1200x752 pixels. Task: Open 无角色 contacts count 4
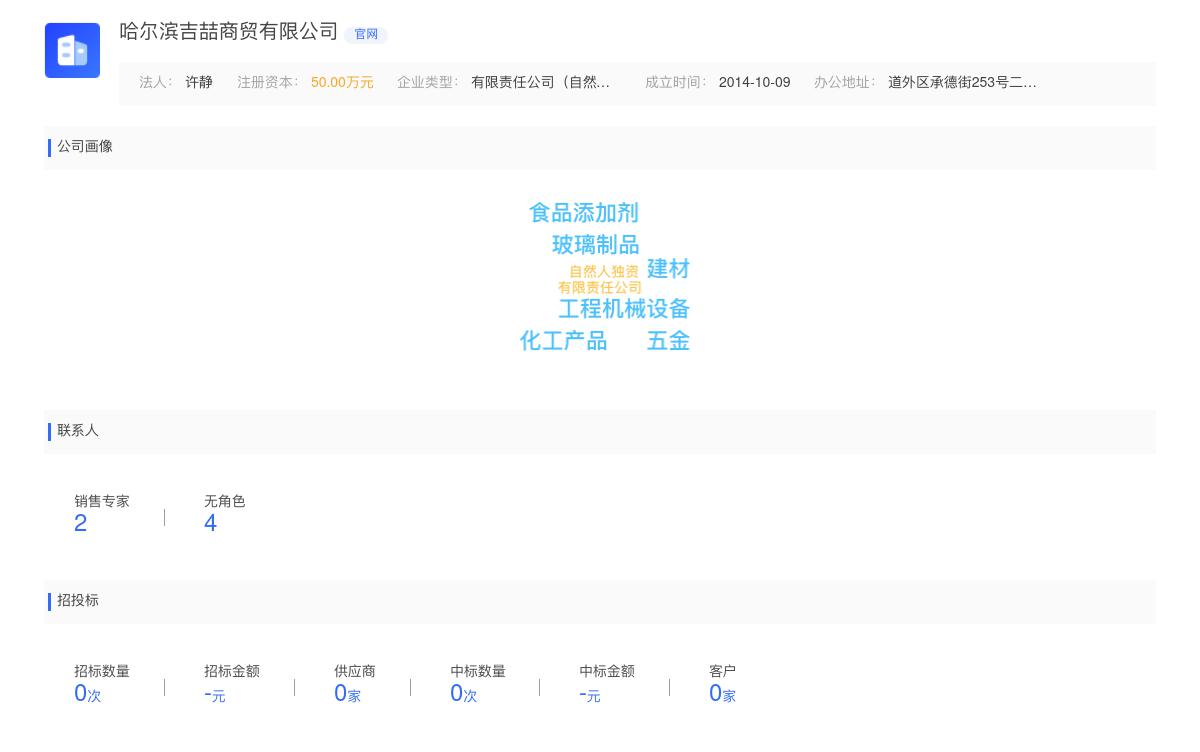click(x=210, y=523)
